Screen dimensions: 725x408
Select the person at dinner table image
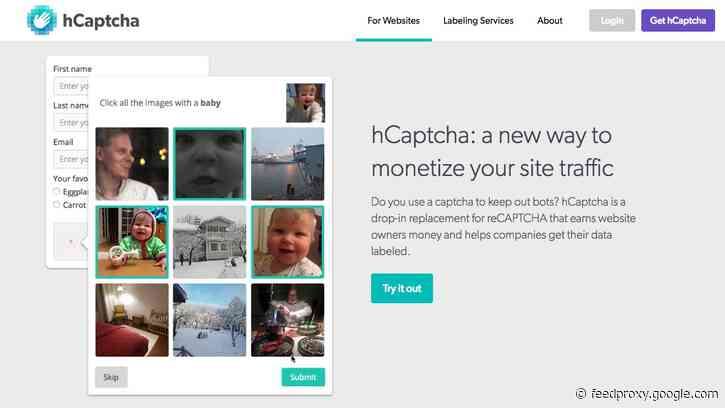pyautogui.click(x=288, y=320)
